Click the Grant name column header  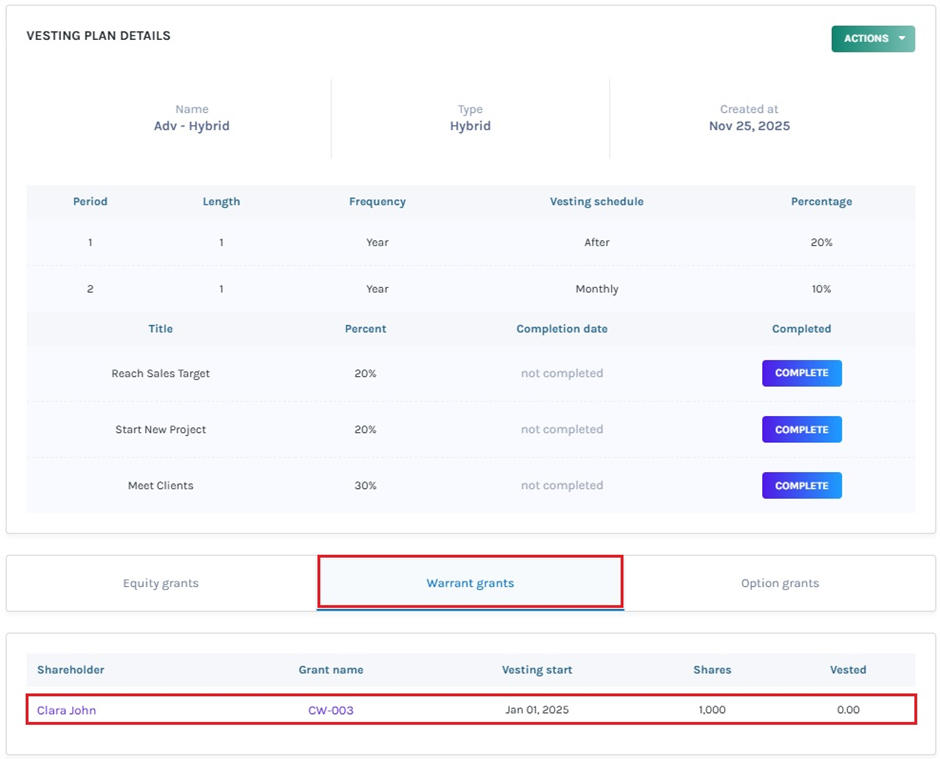331,670
